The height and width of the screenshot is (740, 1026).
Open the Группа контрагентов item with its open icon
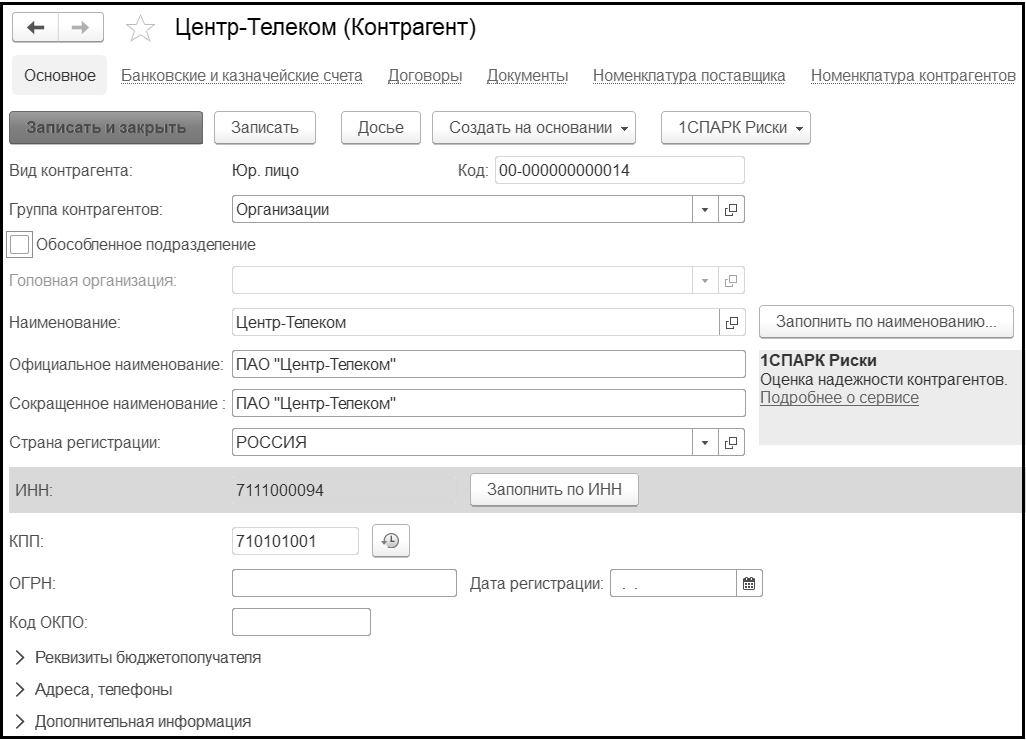click(731, 210)
